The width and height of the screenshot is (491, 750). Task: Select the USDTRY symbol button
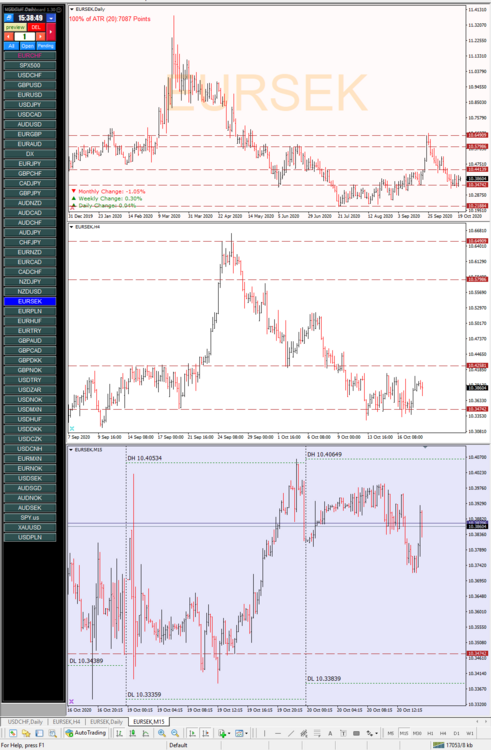pyautogui.click(x=30, y=380)
